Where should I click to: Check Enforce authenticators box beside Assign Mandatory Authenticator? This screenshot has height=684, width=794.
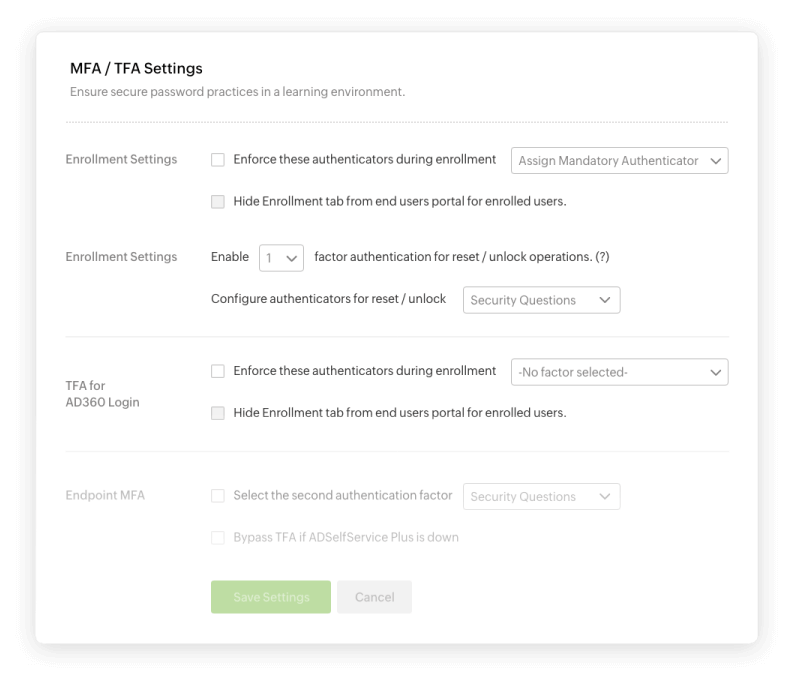pyautogui.click(x=218, y=160)
